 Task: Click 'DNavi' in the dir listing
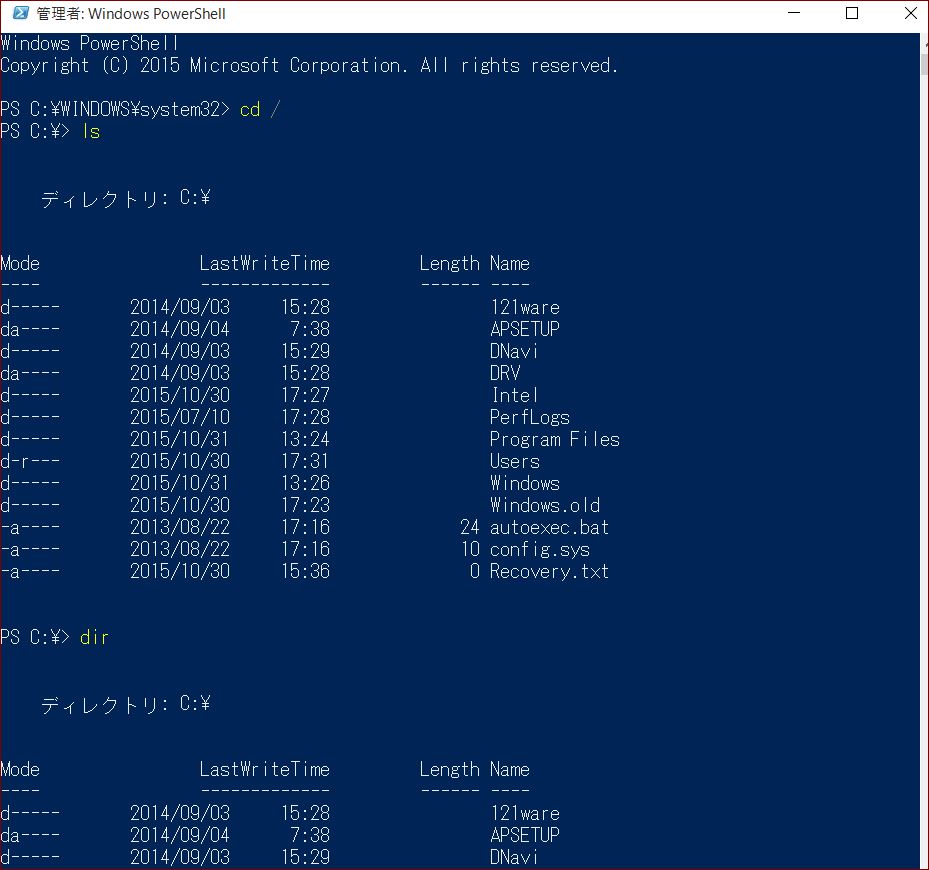pyautogui.click(x=514, y=857)
